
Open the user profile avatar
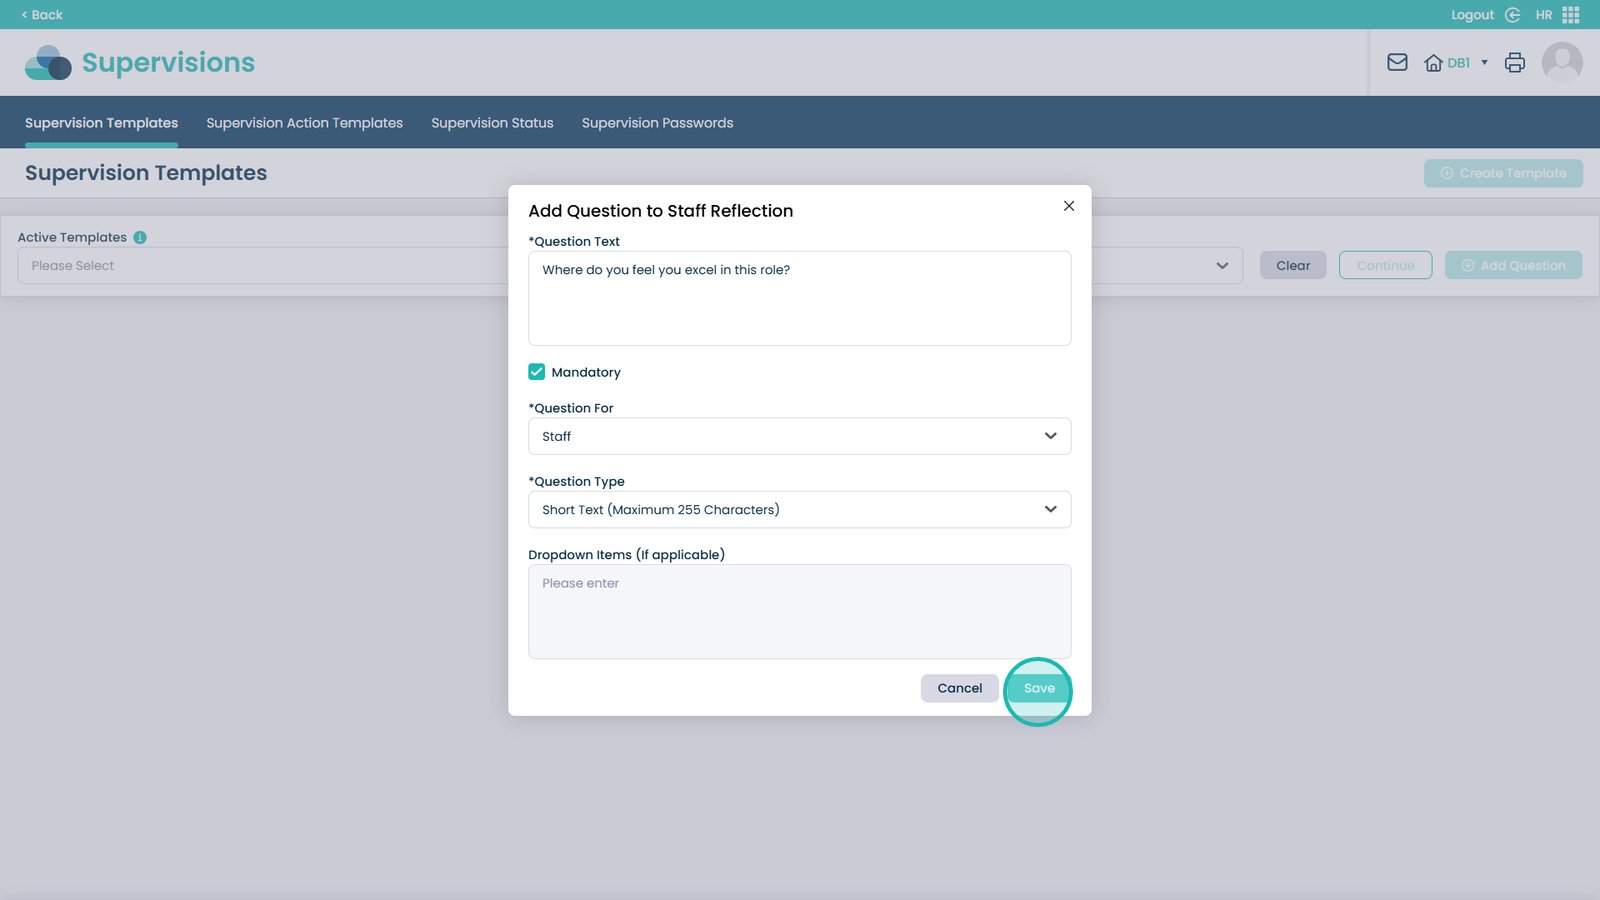[1561, 63]
